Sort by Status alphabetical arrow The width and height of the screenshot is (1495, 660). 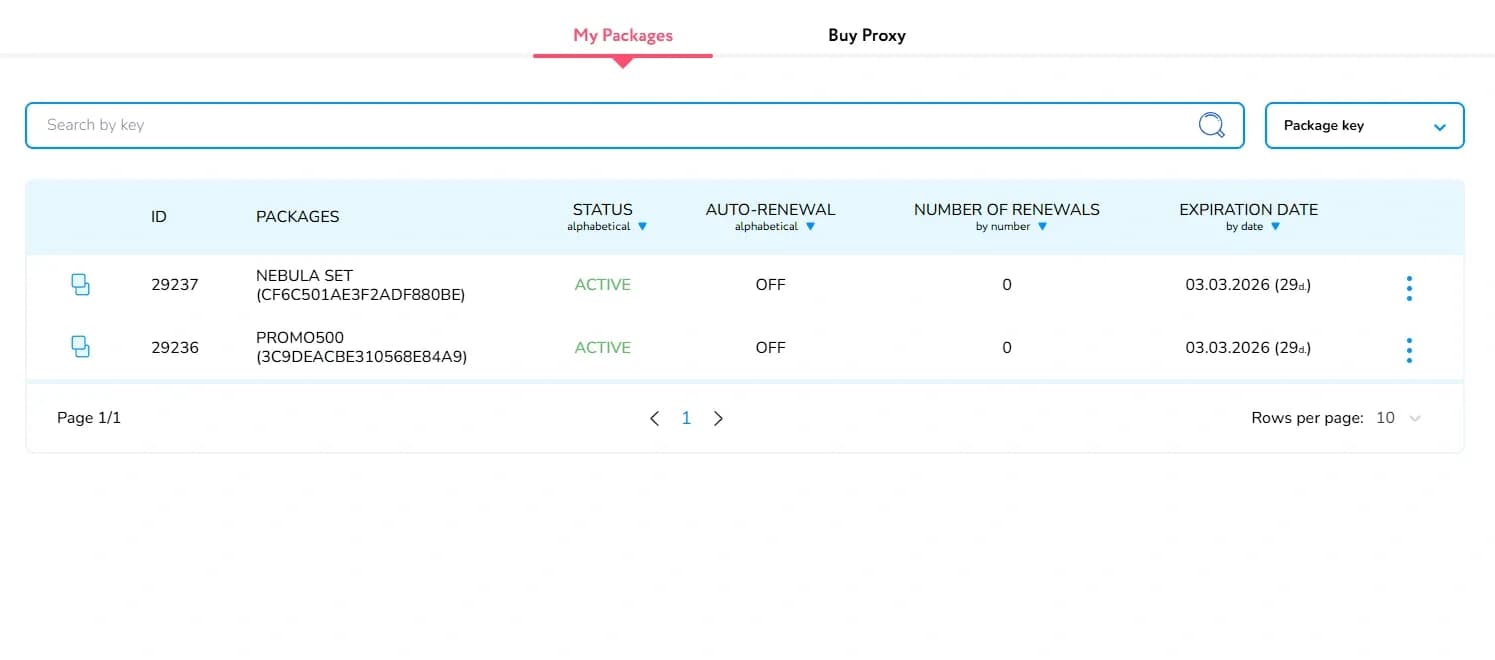pos(642,227)
